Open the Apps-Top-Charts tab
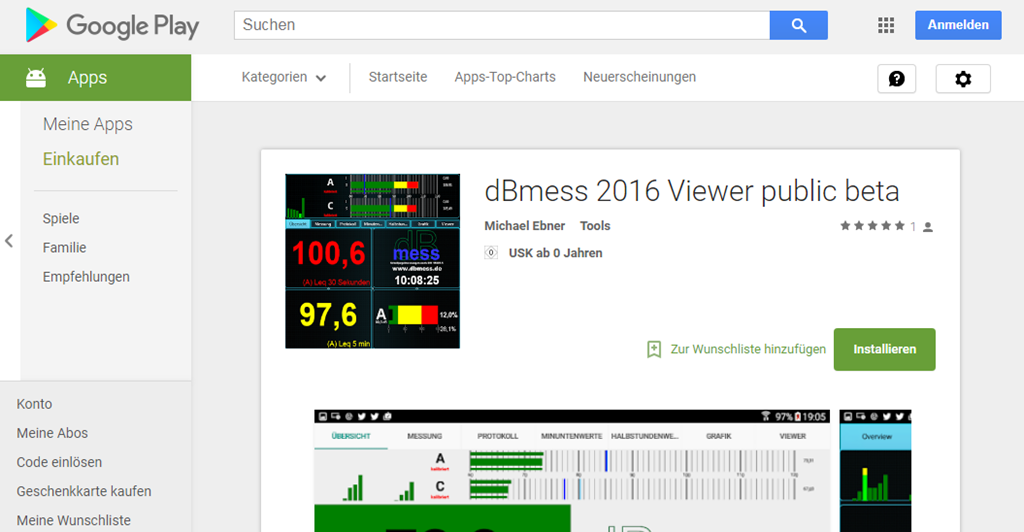 pos(505,77)
